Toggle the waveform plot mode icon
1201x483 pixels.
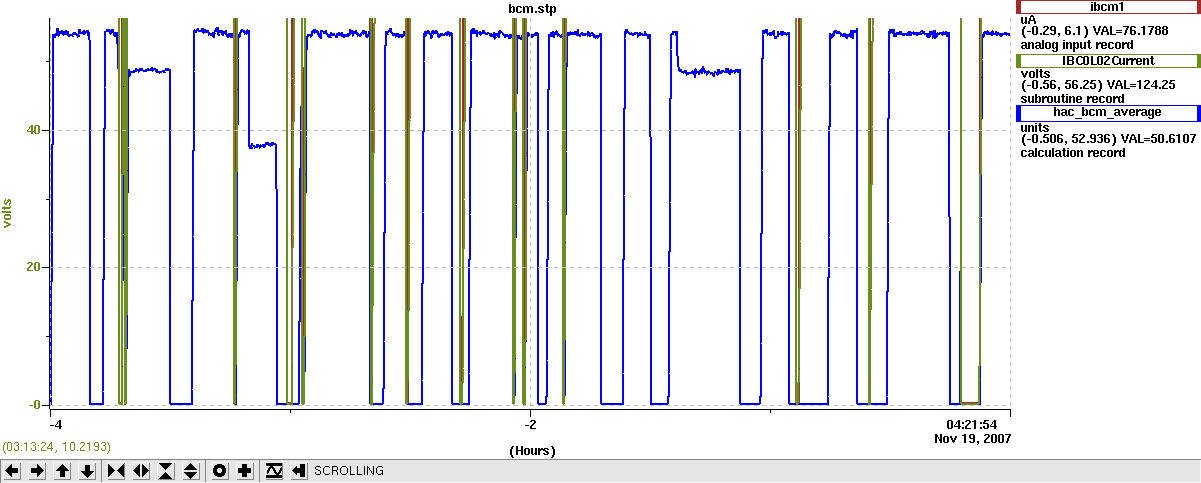click(x=274, y=470)
